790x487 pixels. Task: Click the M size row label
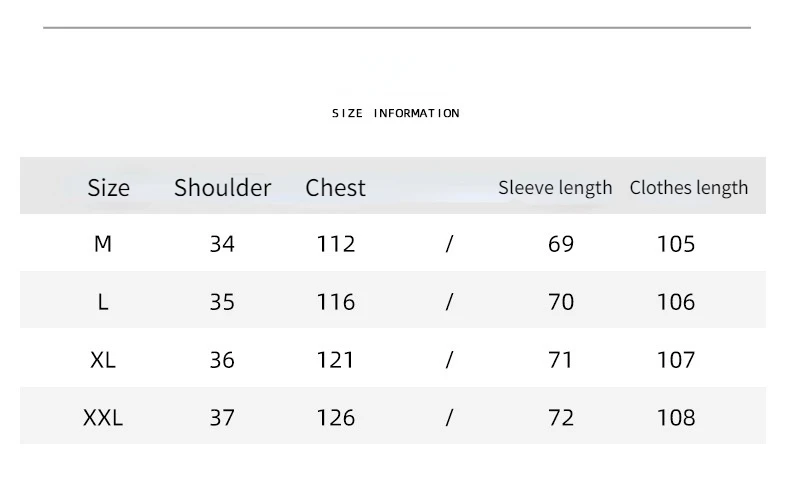(x=103, y=244)
